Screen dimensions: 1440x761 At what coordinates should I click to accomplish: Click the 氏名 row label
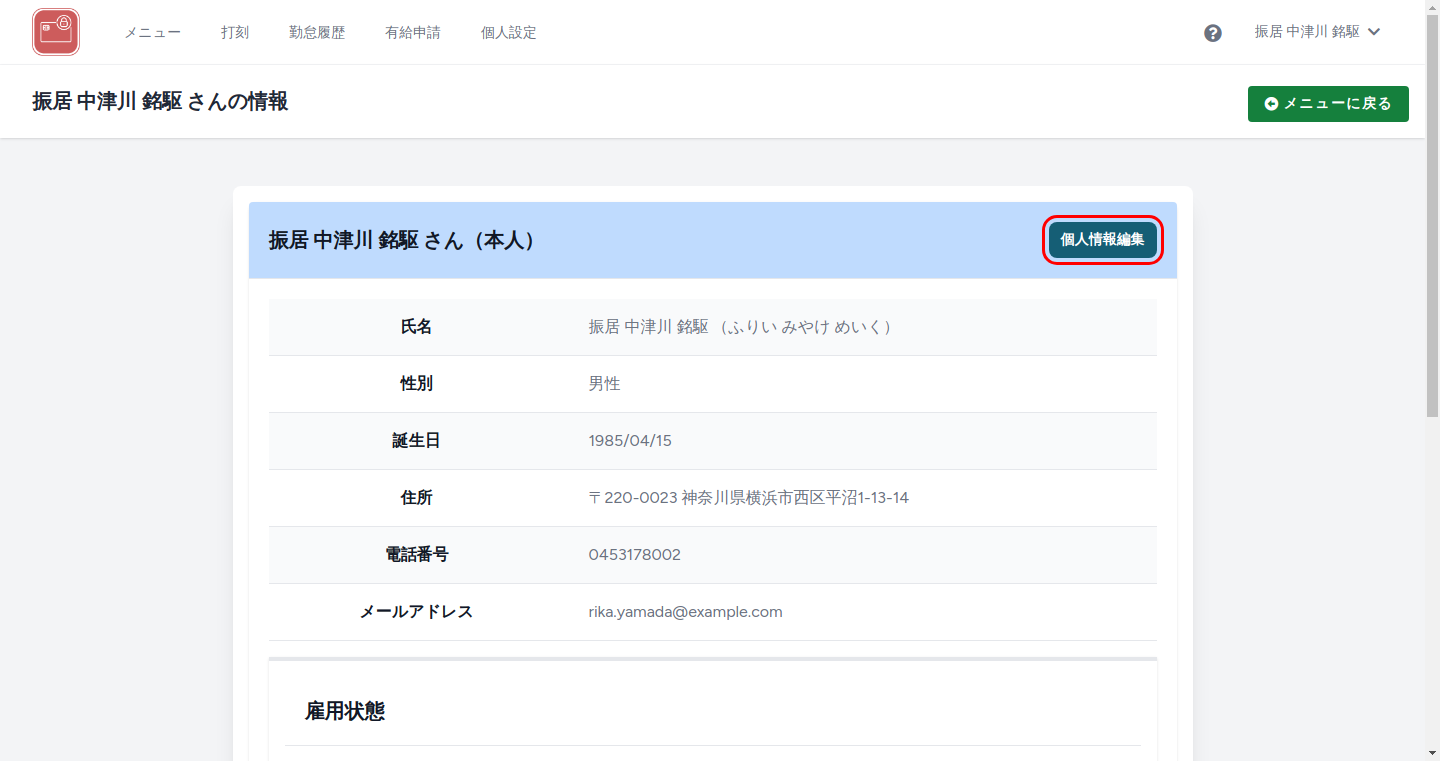click(x=417, y=327)
